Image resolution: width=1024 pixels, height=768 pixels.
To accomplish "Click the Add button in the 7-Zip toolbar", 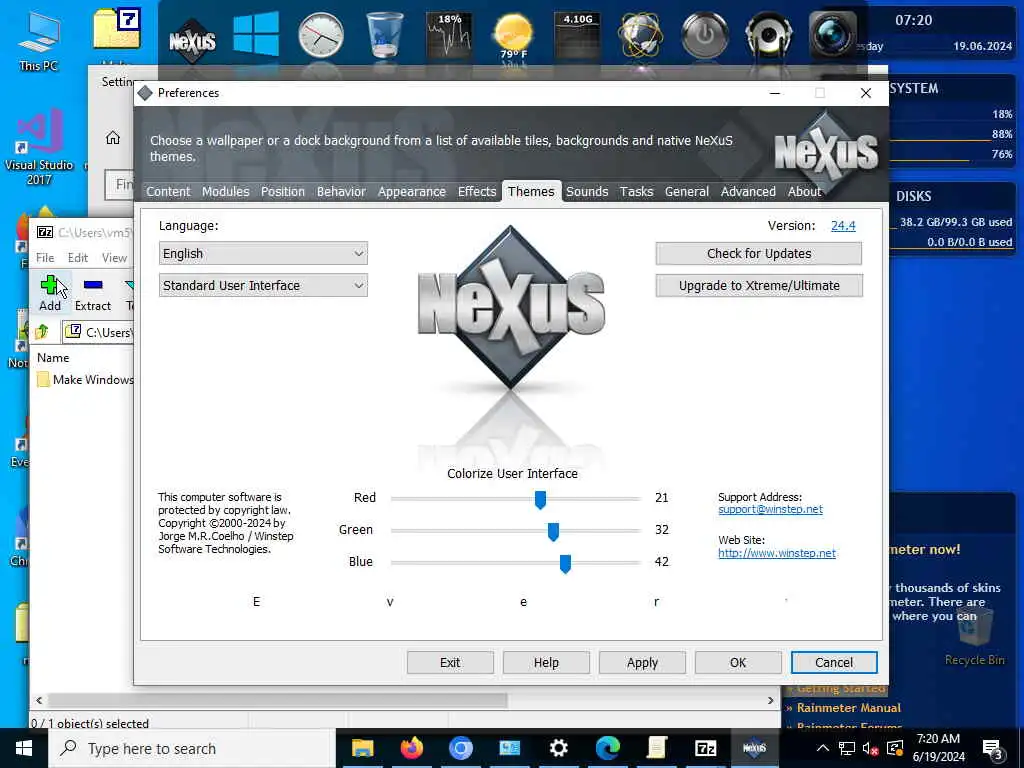I will pos(50,293).
